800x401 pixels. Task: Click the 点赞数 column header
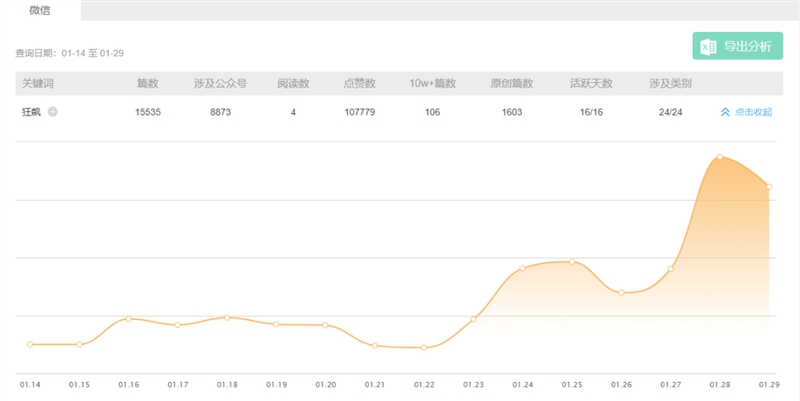(359, 83)
